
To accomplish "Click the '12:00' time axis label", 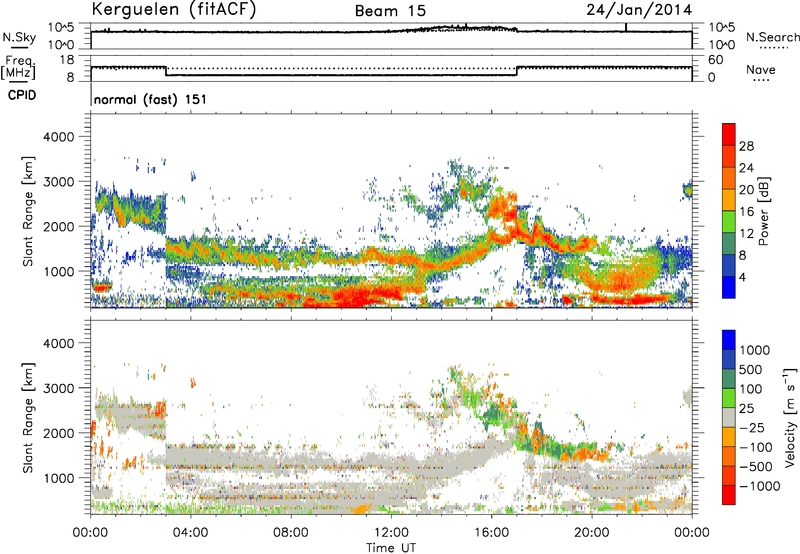I will 391,533.
